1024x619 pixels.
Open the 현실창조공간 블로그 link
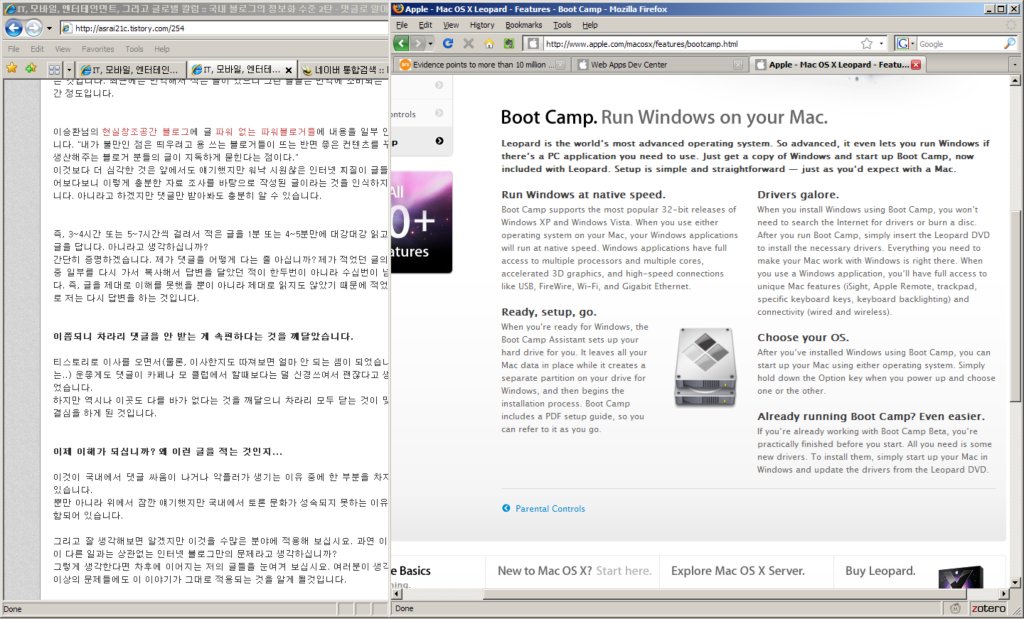[145, 131]
